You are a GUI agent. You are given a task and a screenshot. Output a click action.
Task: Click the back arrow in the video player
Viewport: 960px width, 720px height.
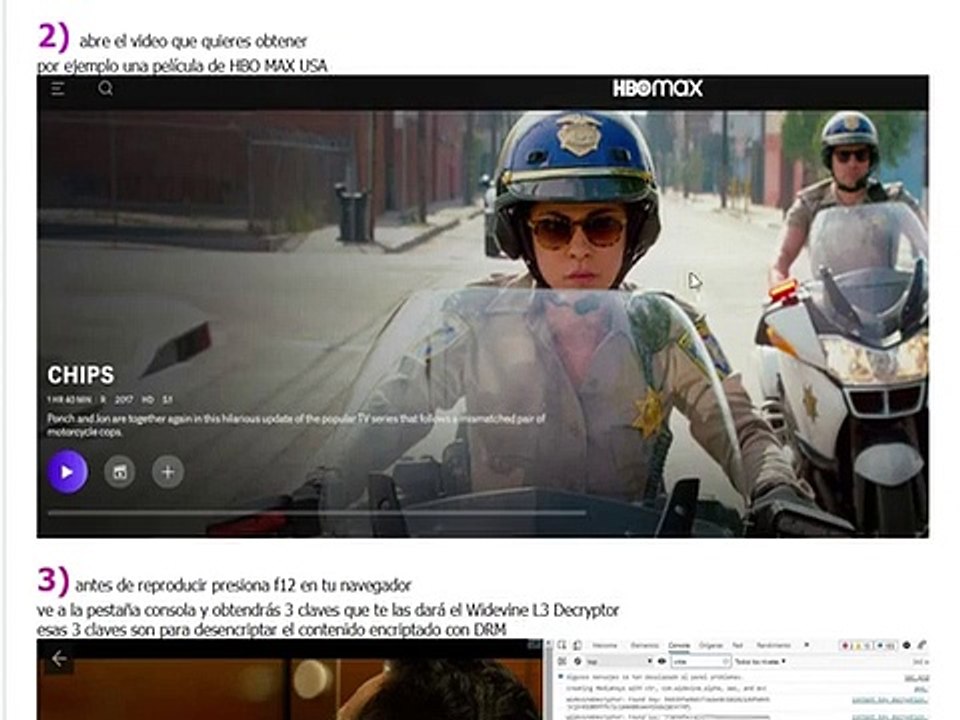(59, 659)
